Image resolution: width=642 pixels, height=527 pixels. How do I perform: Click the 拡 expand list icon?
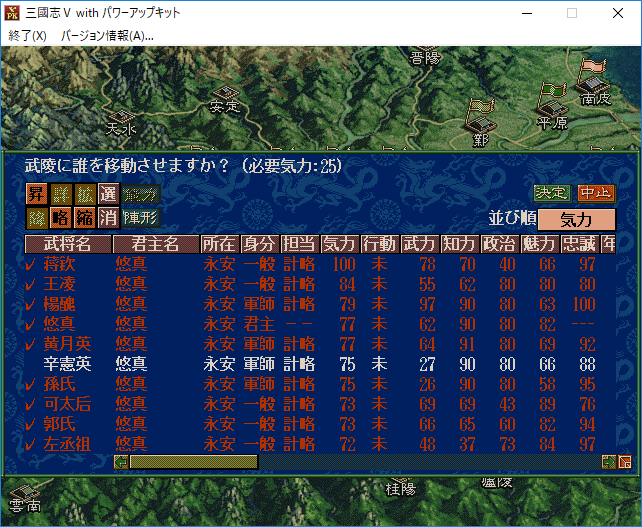coord(85,194)
